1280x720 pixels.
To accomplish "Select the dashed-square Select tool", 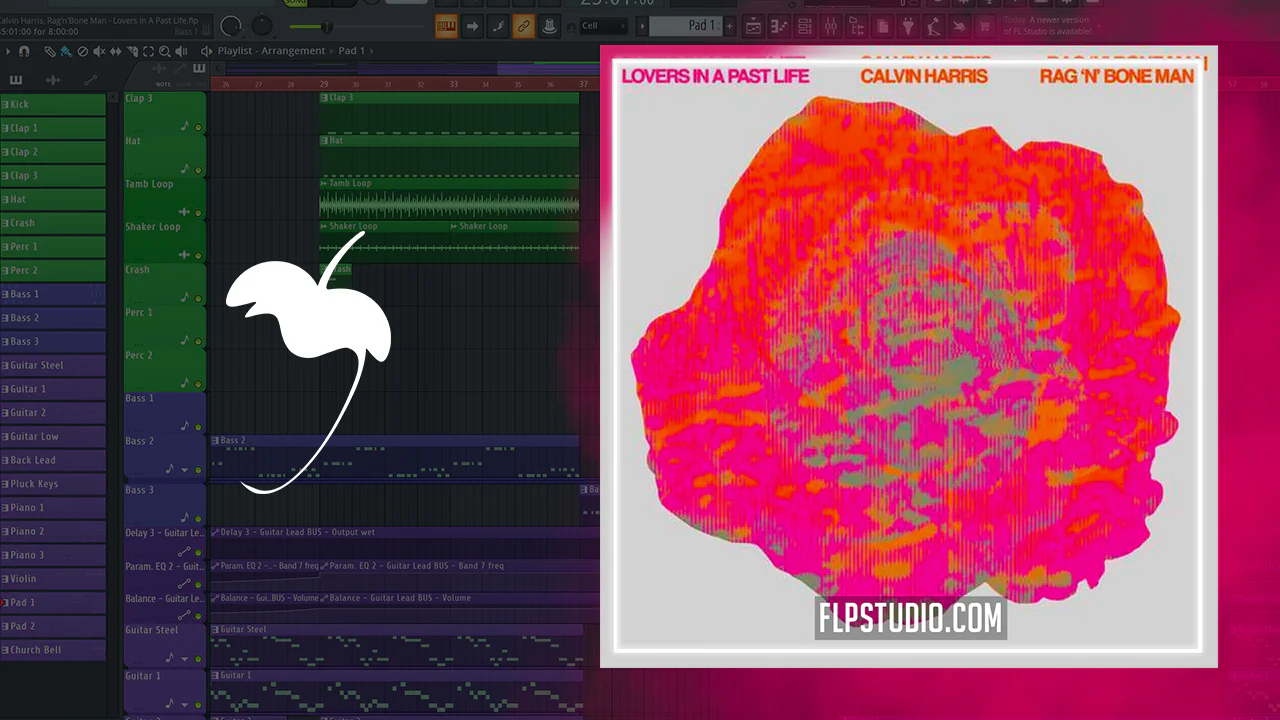I will coord(149,51).
